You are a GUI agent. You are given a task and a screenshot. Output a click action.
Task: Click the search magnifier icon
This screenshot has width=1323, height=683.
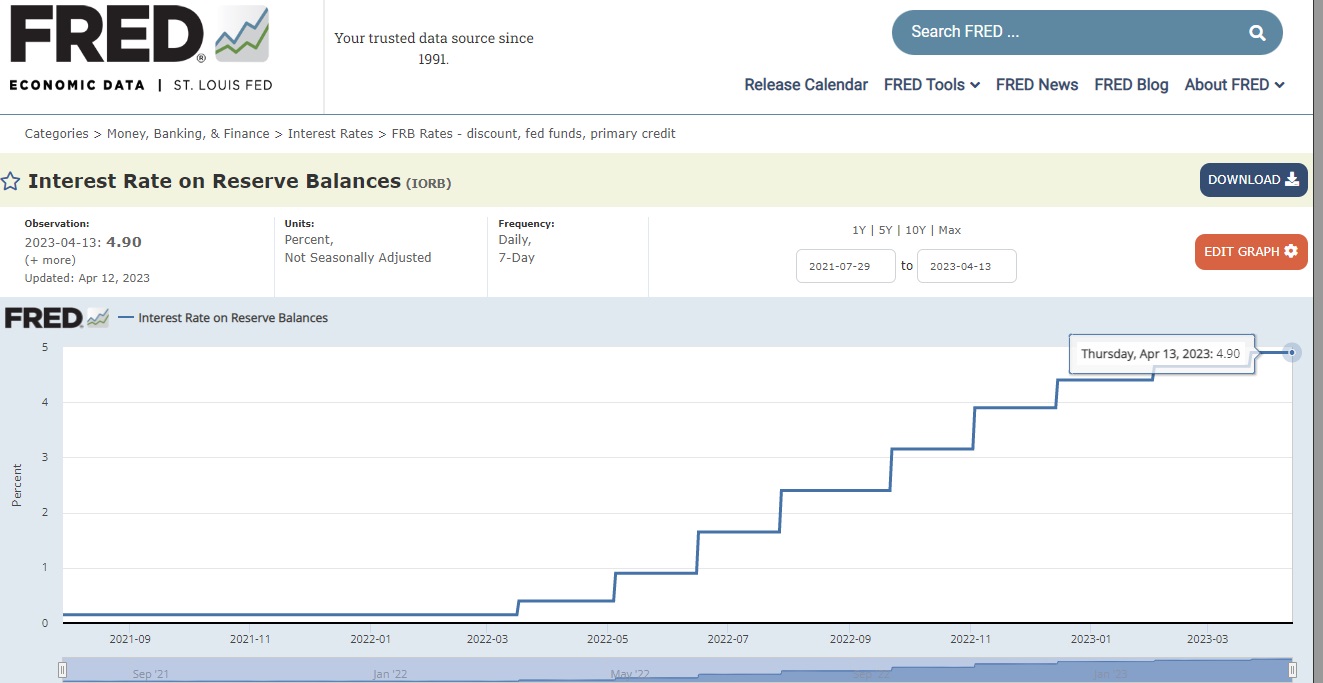(1257, 33)
